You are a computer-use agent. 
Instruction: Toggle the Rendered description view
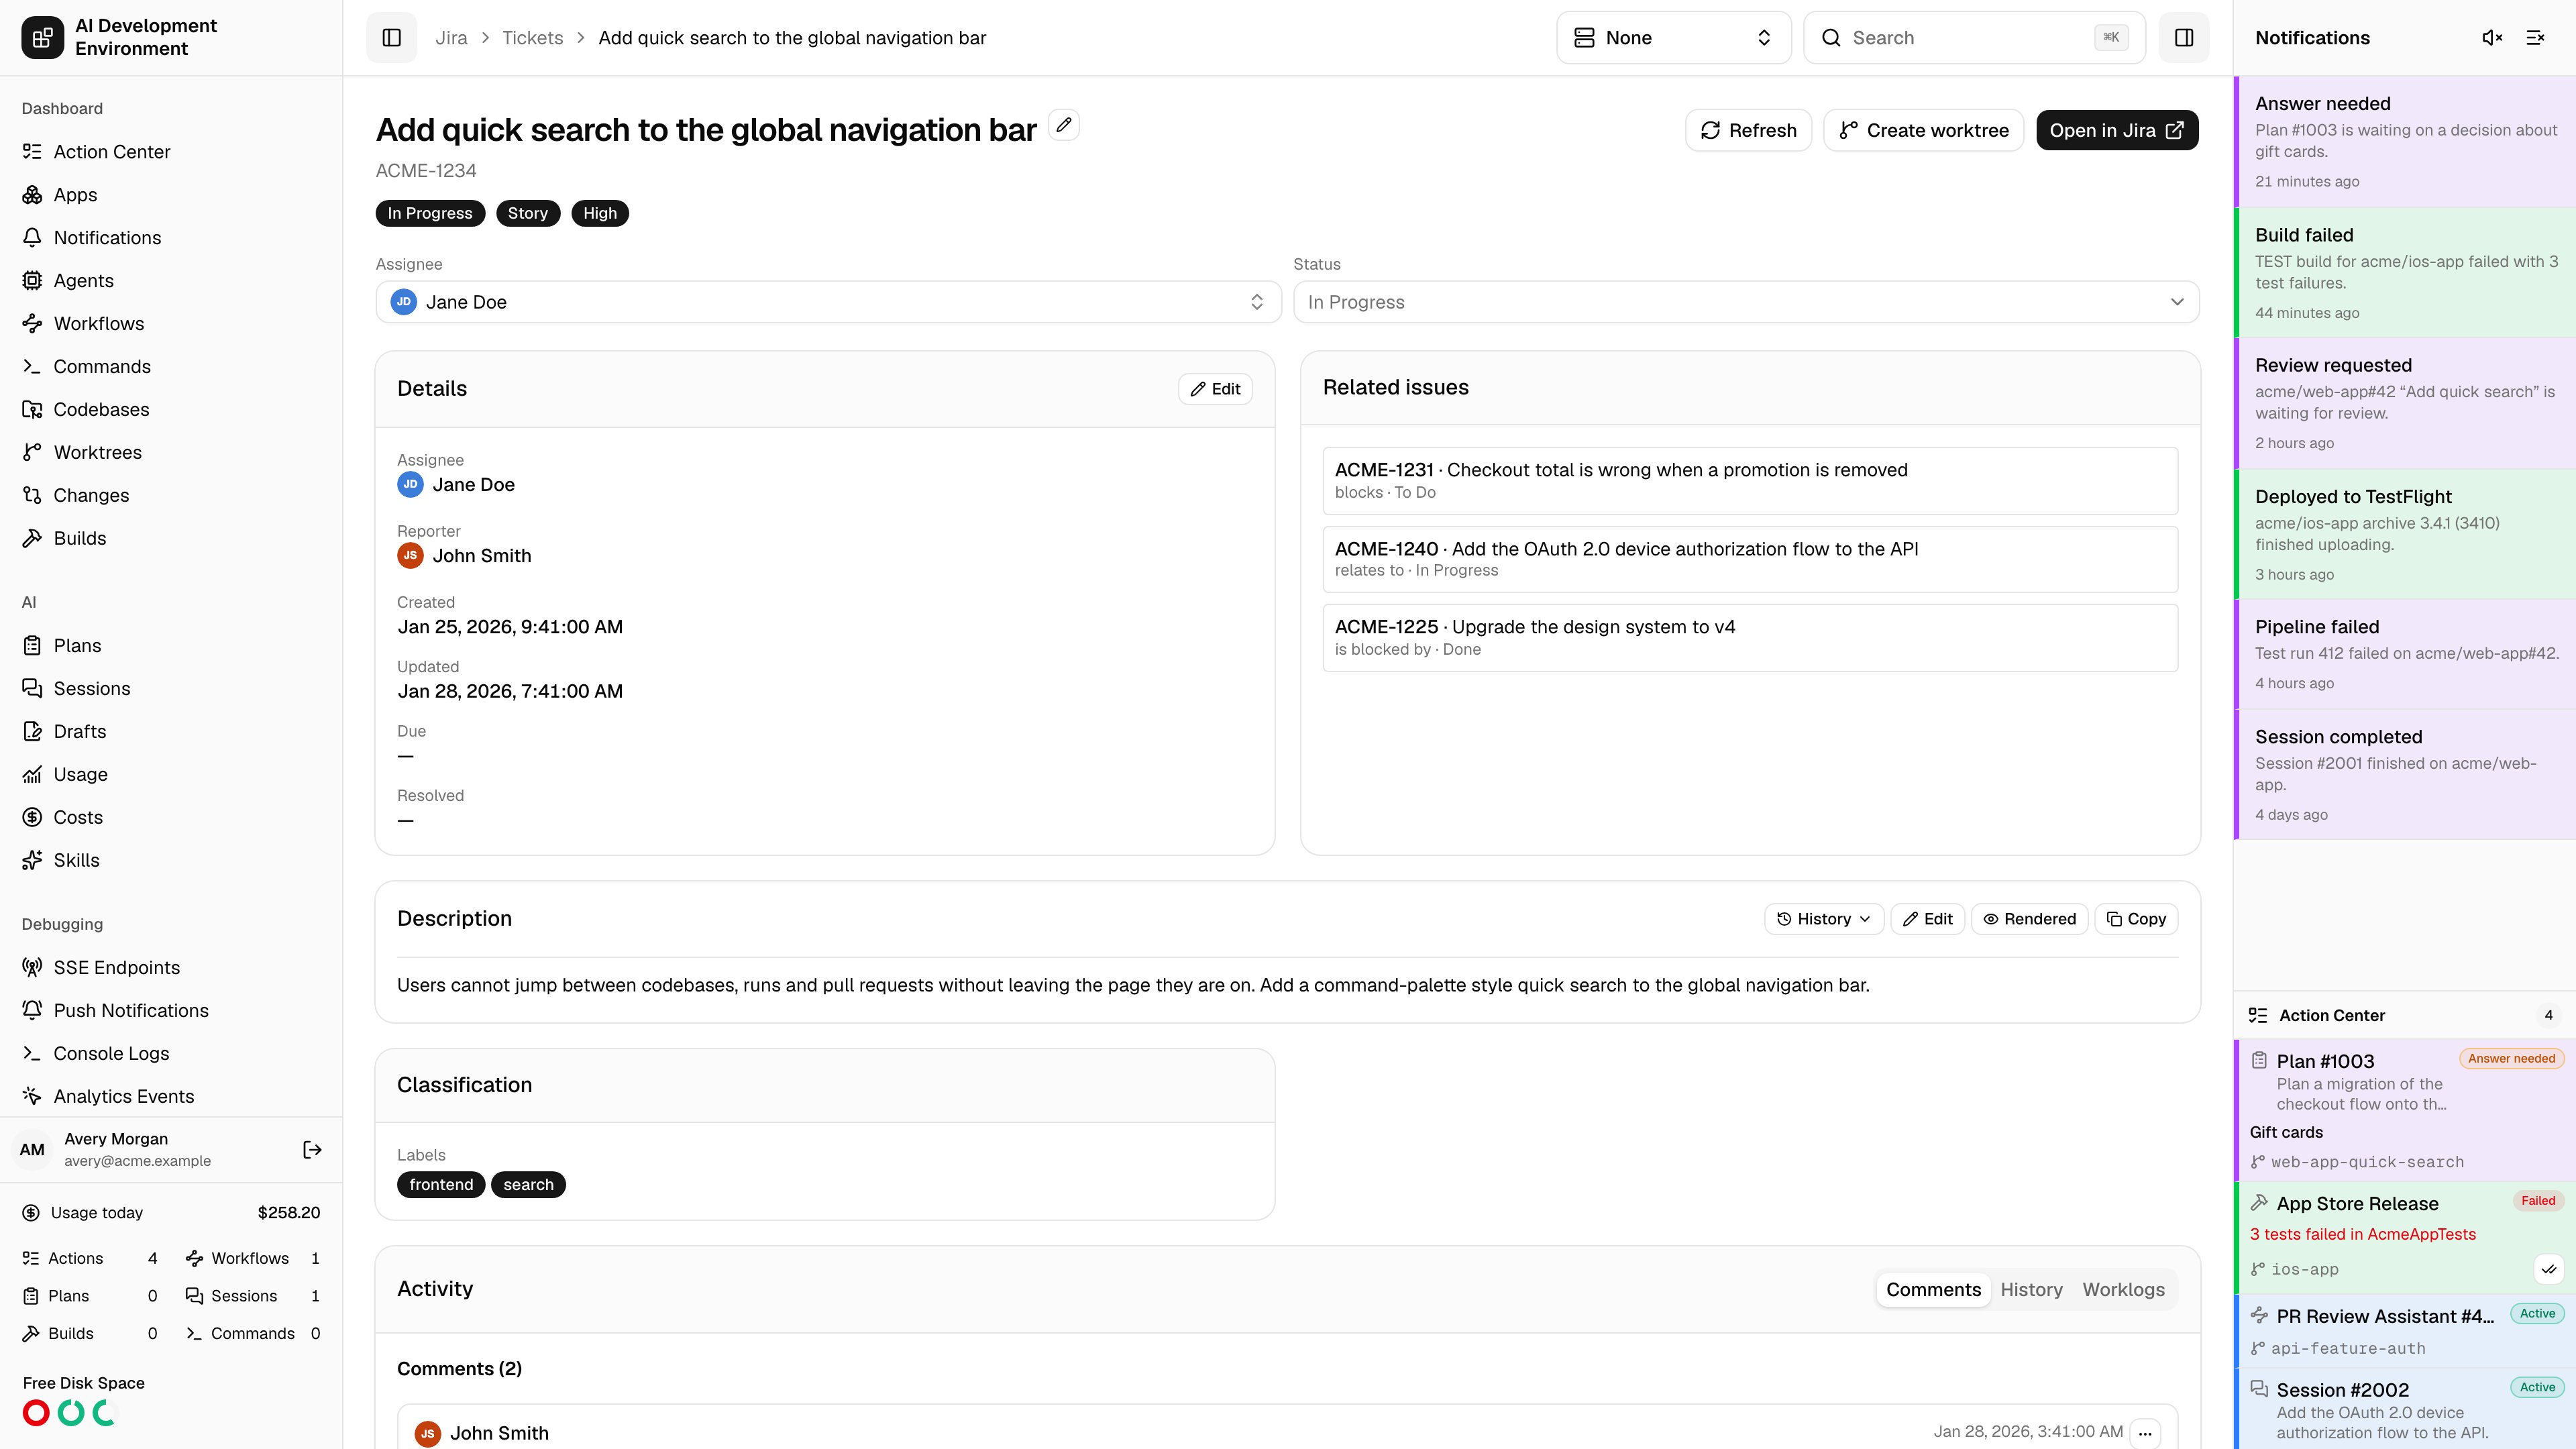point(2029,919)
